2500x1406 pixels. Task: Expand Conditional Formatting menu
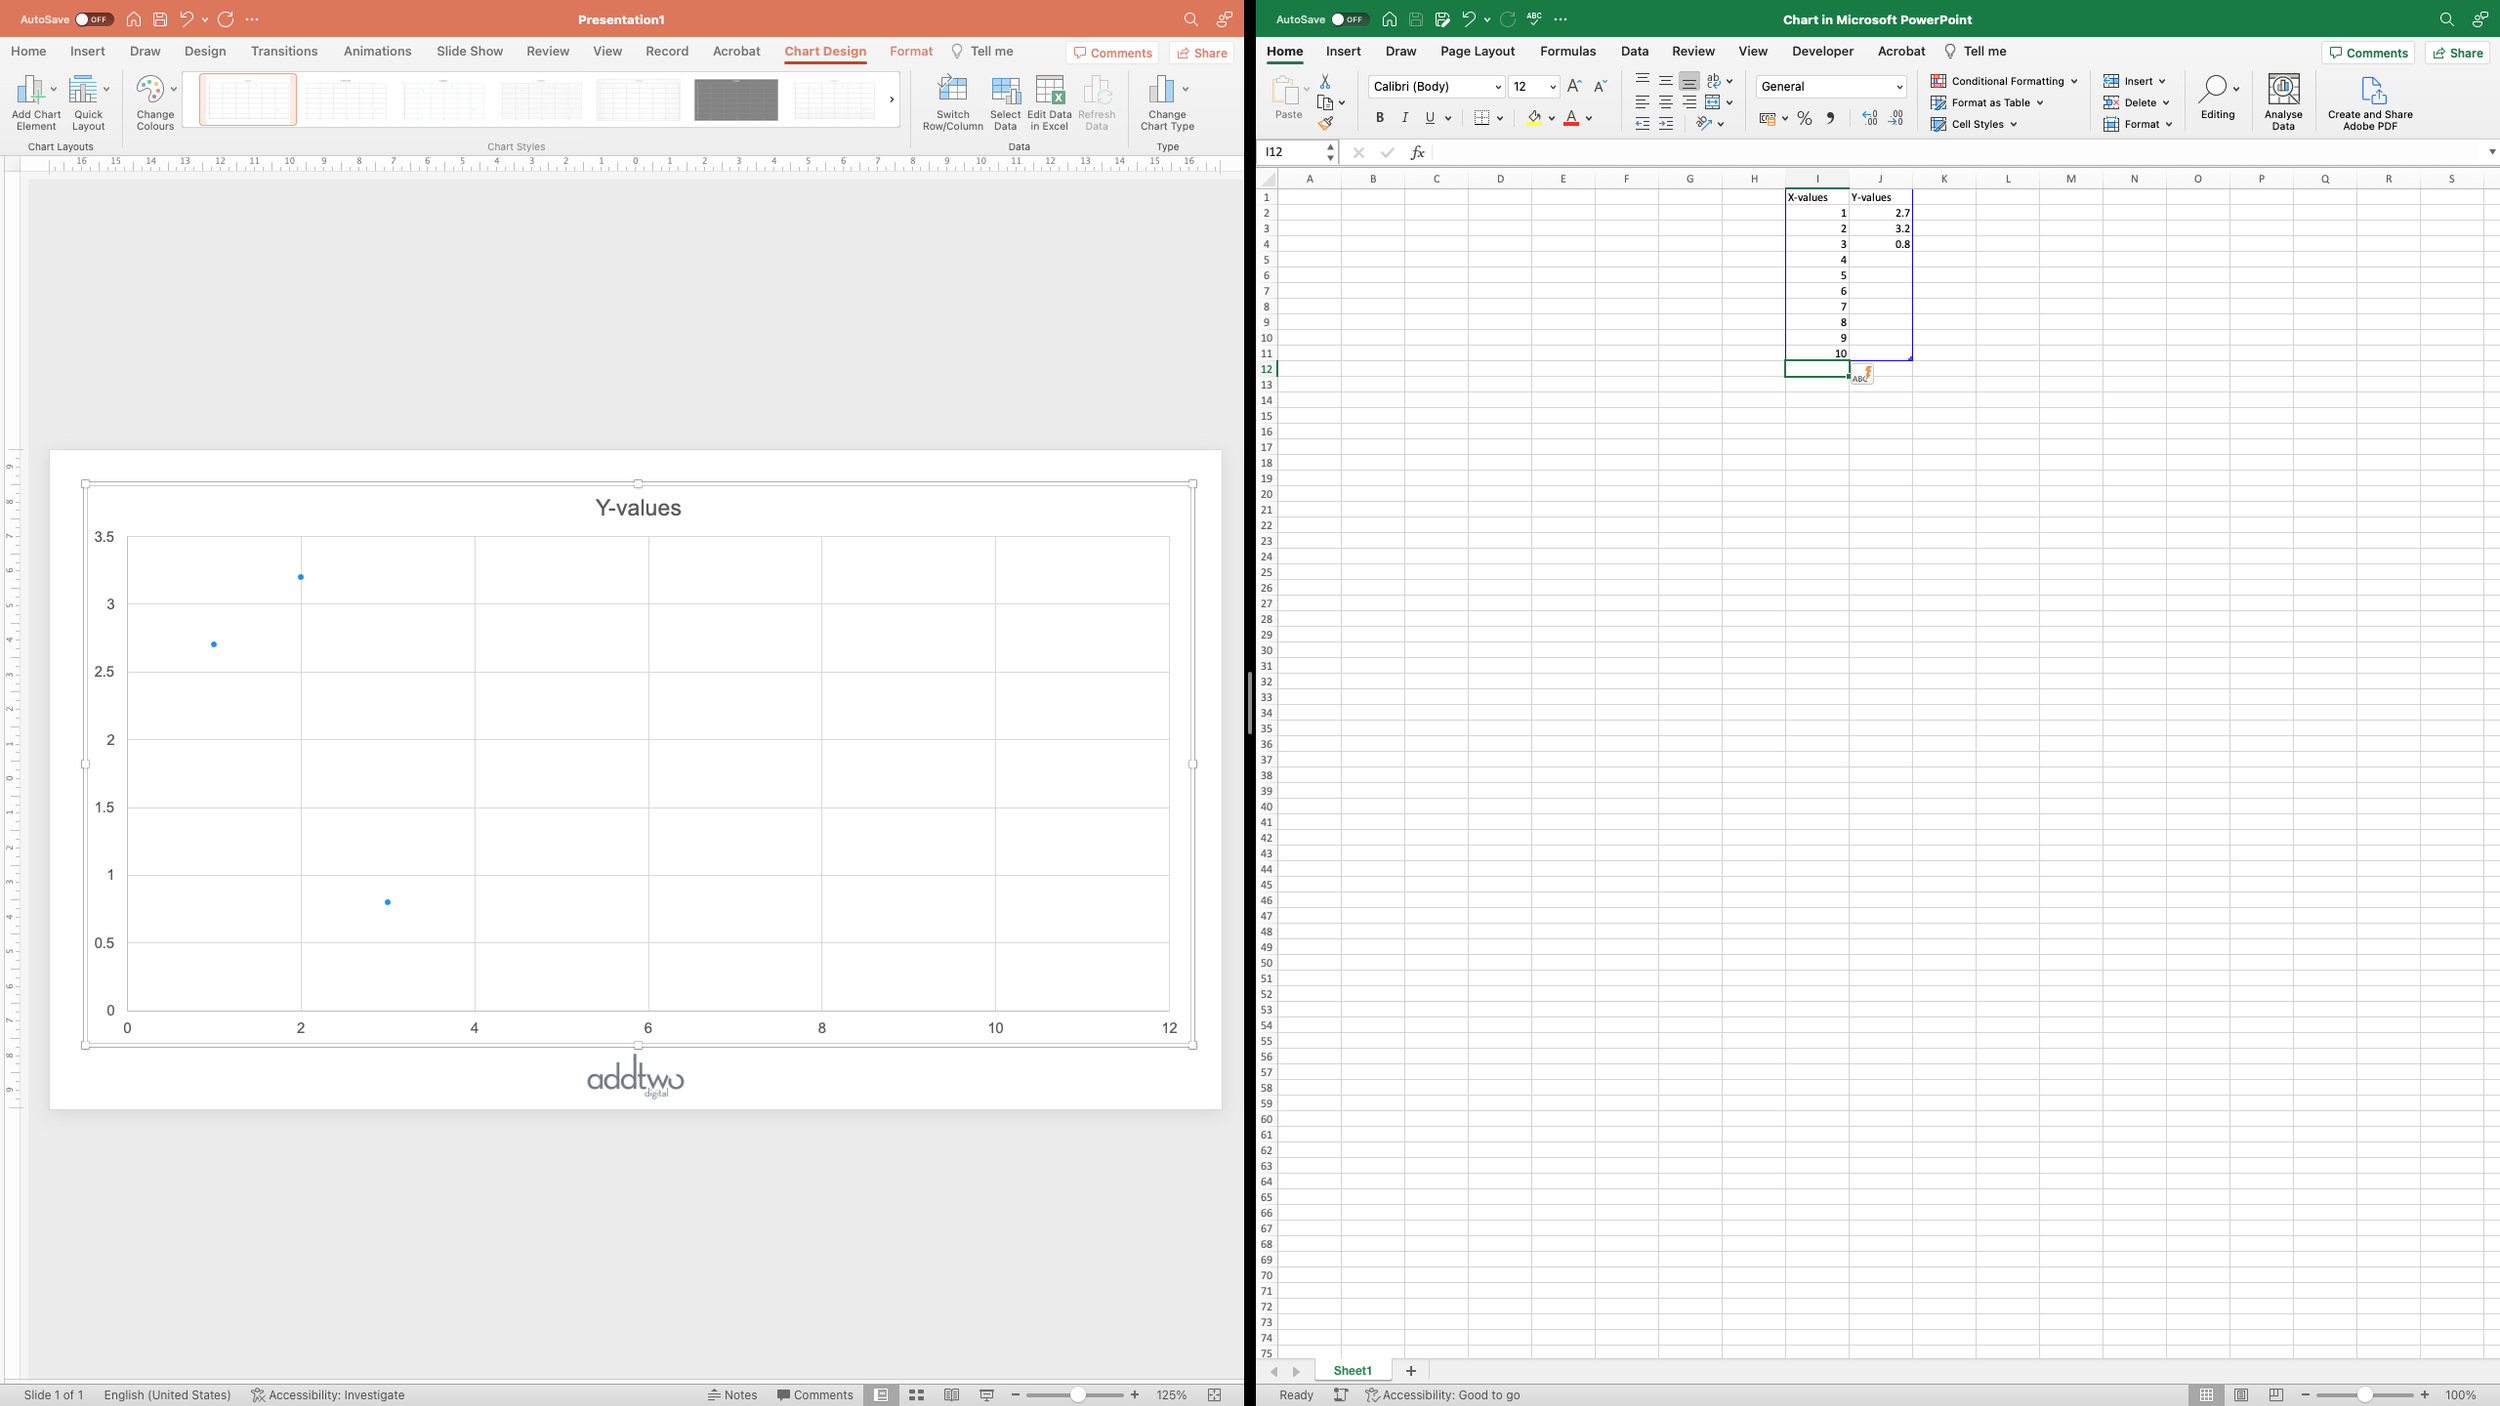click(2004, 81)
